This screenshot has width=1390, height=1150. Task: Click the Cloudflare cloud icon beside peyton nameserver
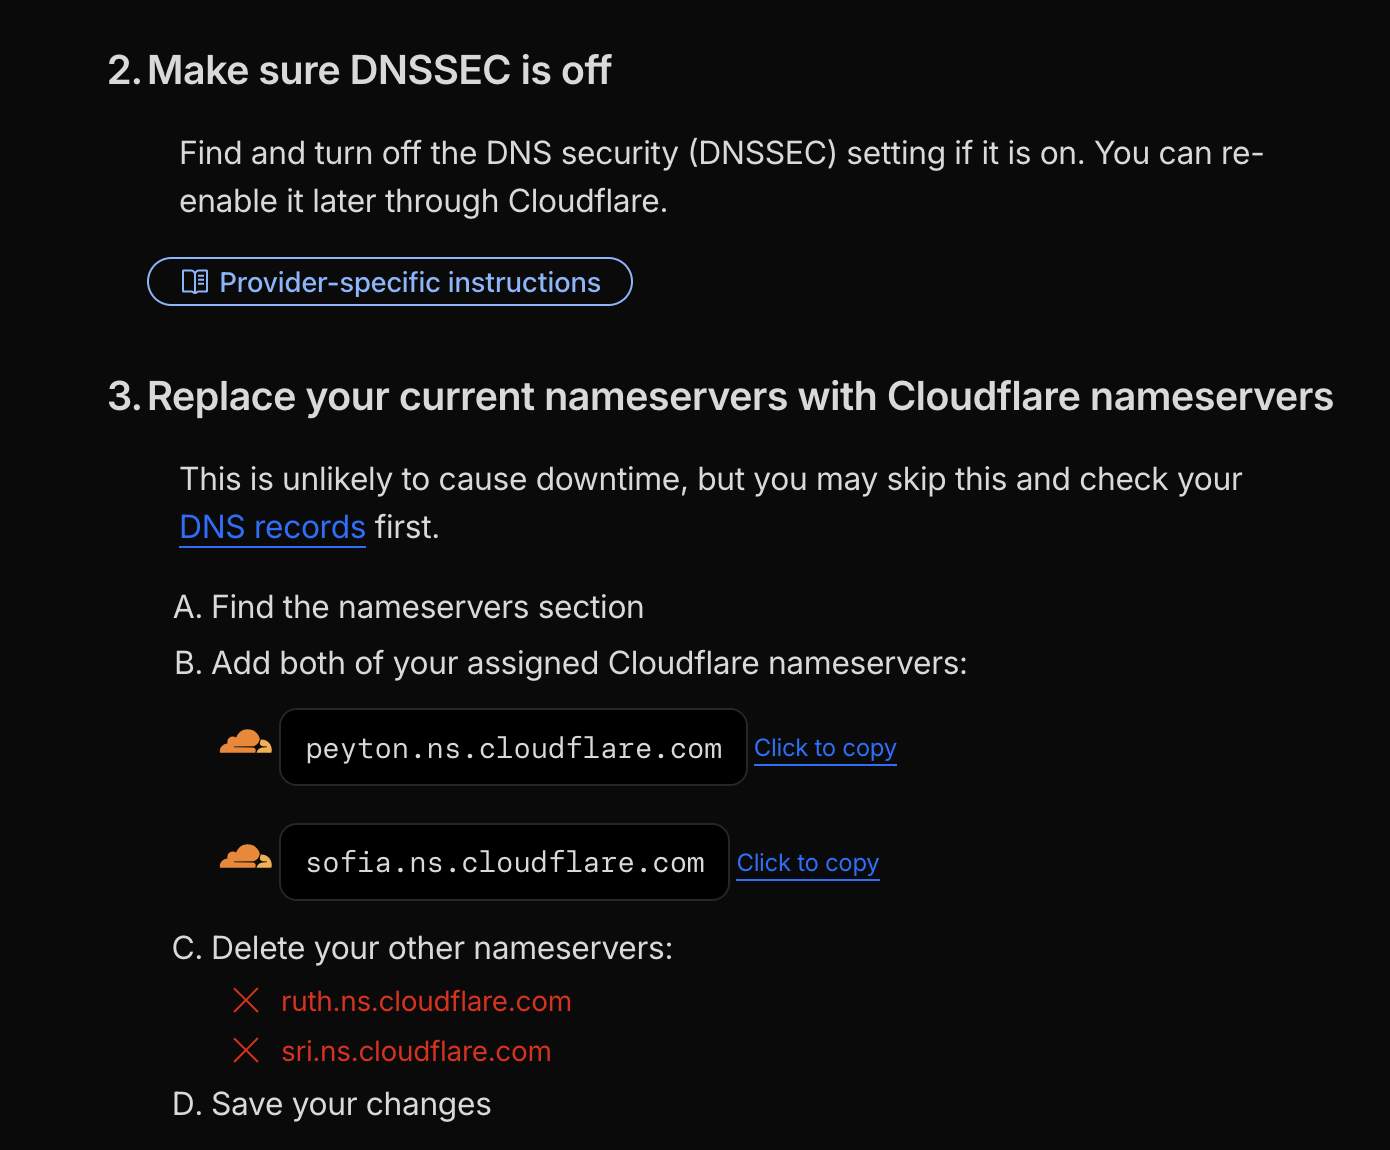click(x=245, y=743)
